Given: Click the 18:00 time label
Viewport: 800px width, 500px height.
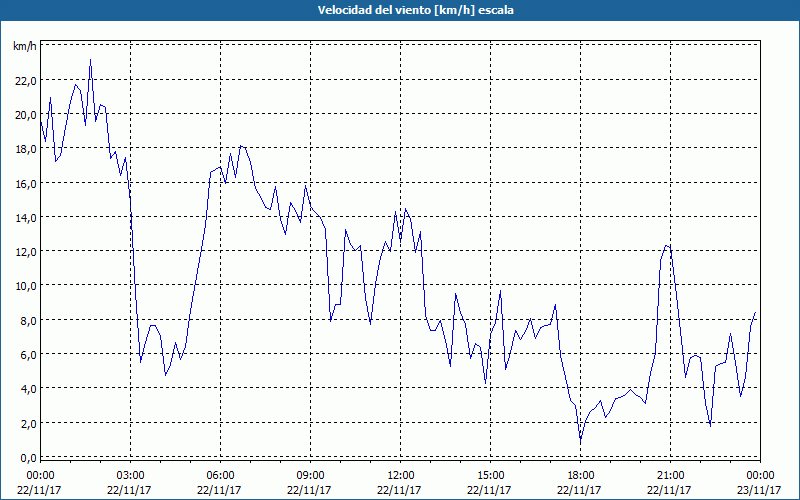Looking at the screenshot, I should pos(580,476).
